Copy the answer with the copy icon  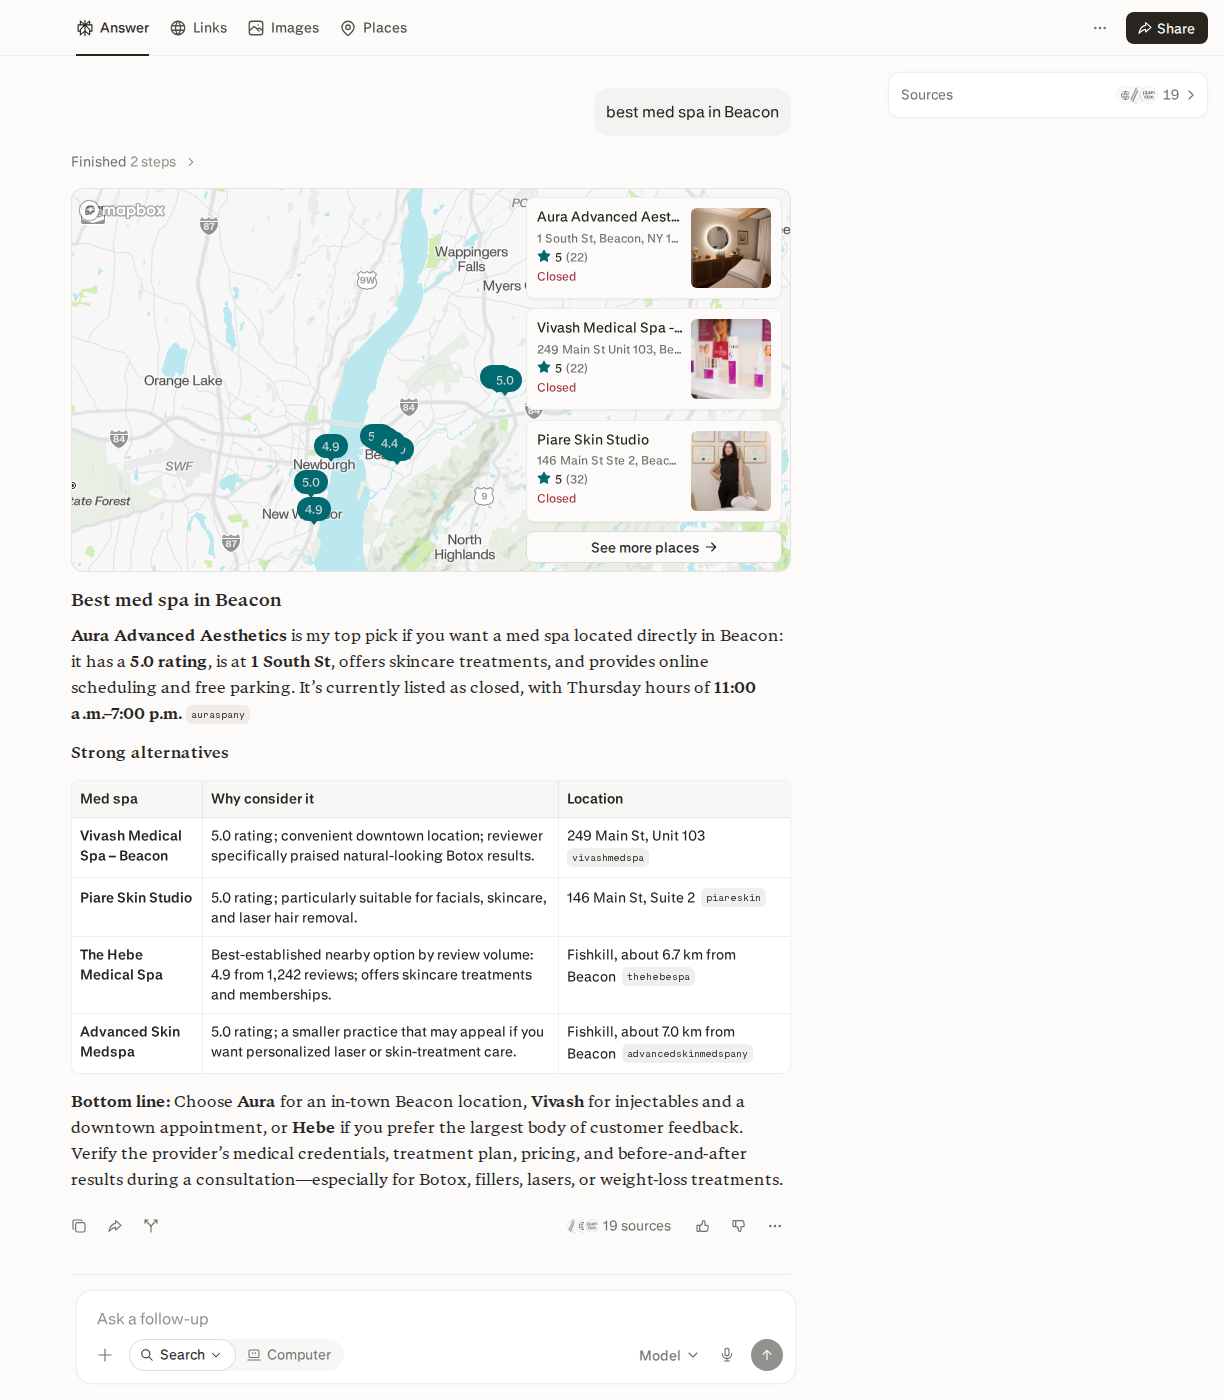pyautogui.click(x=79, y=1226)
